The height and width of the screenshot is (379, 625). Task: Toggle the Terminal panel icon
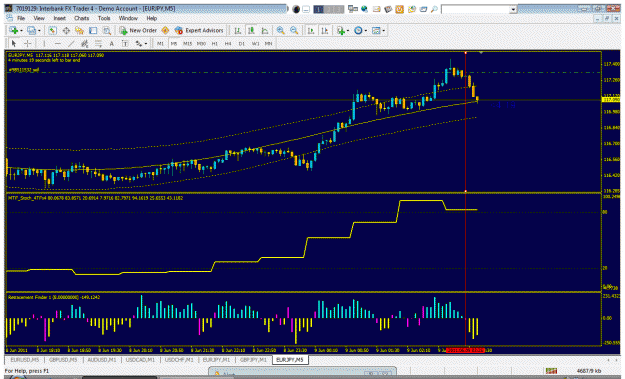(x=93, y=30)
